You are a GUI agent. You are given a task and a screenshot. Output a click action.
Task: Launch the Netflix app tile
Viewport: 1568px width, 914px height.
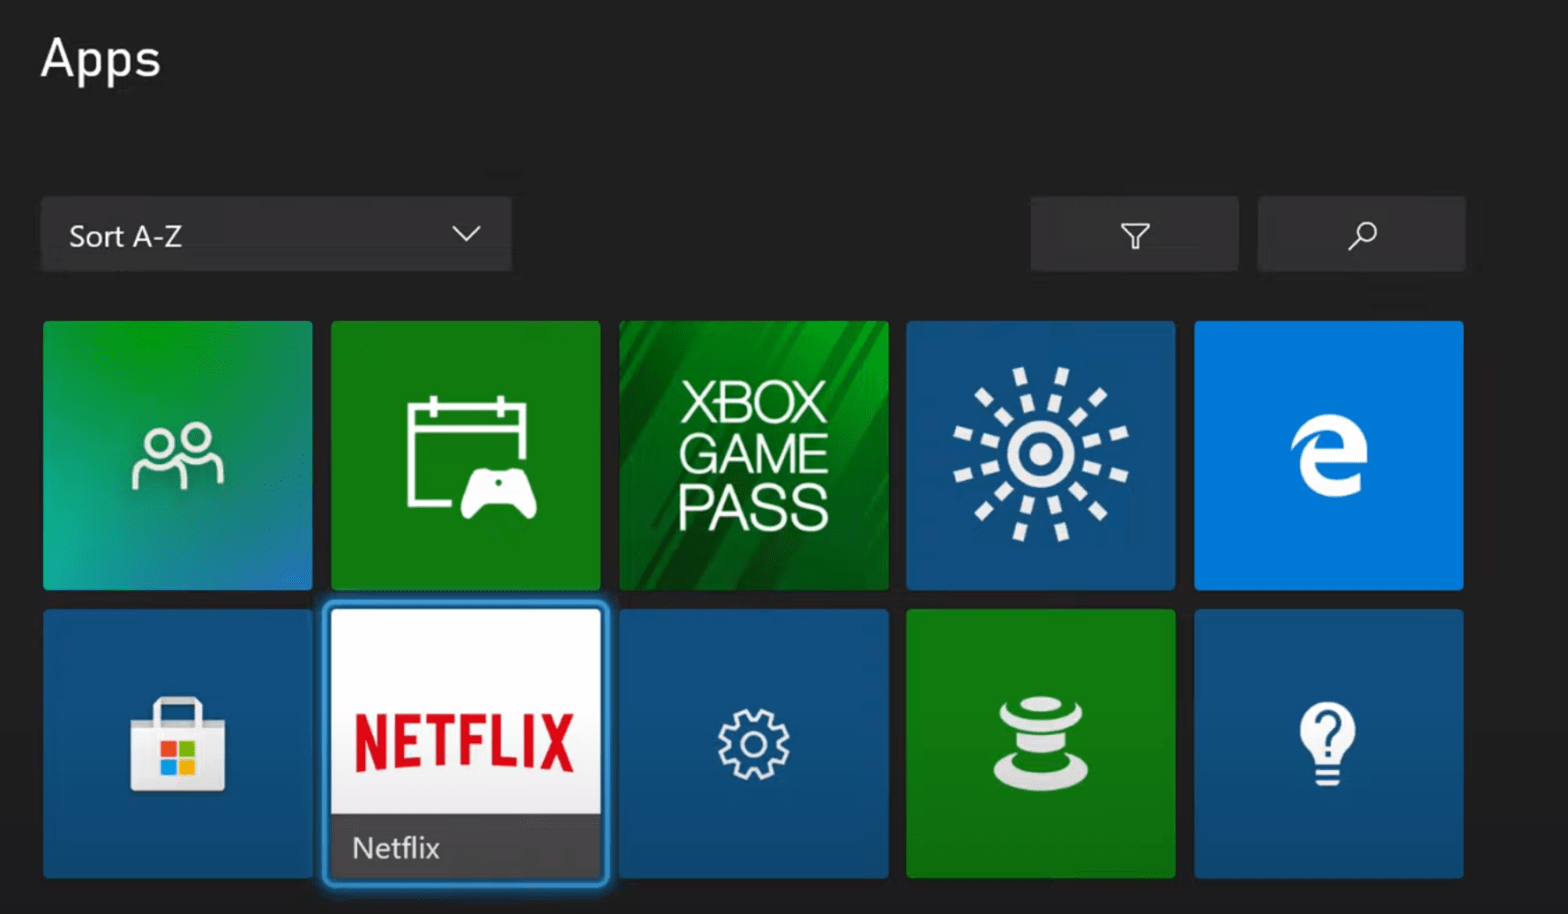click(466, 744)
